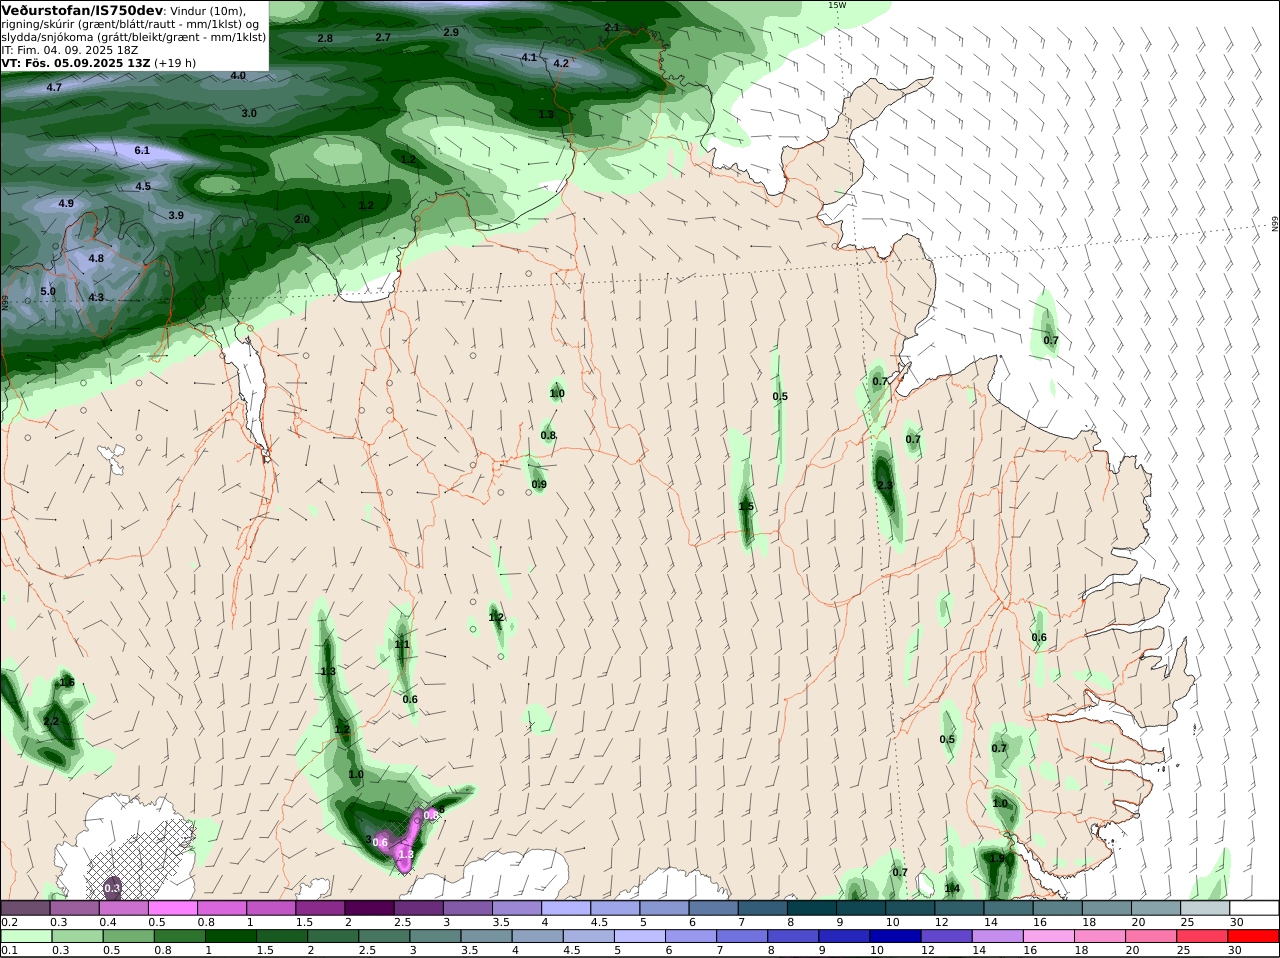Select bottom-row red swatch after 30
Screen dimensions: 1280x958
[1253, 936]
